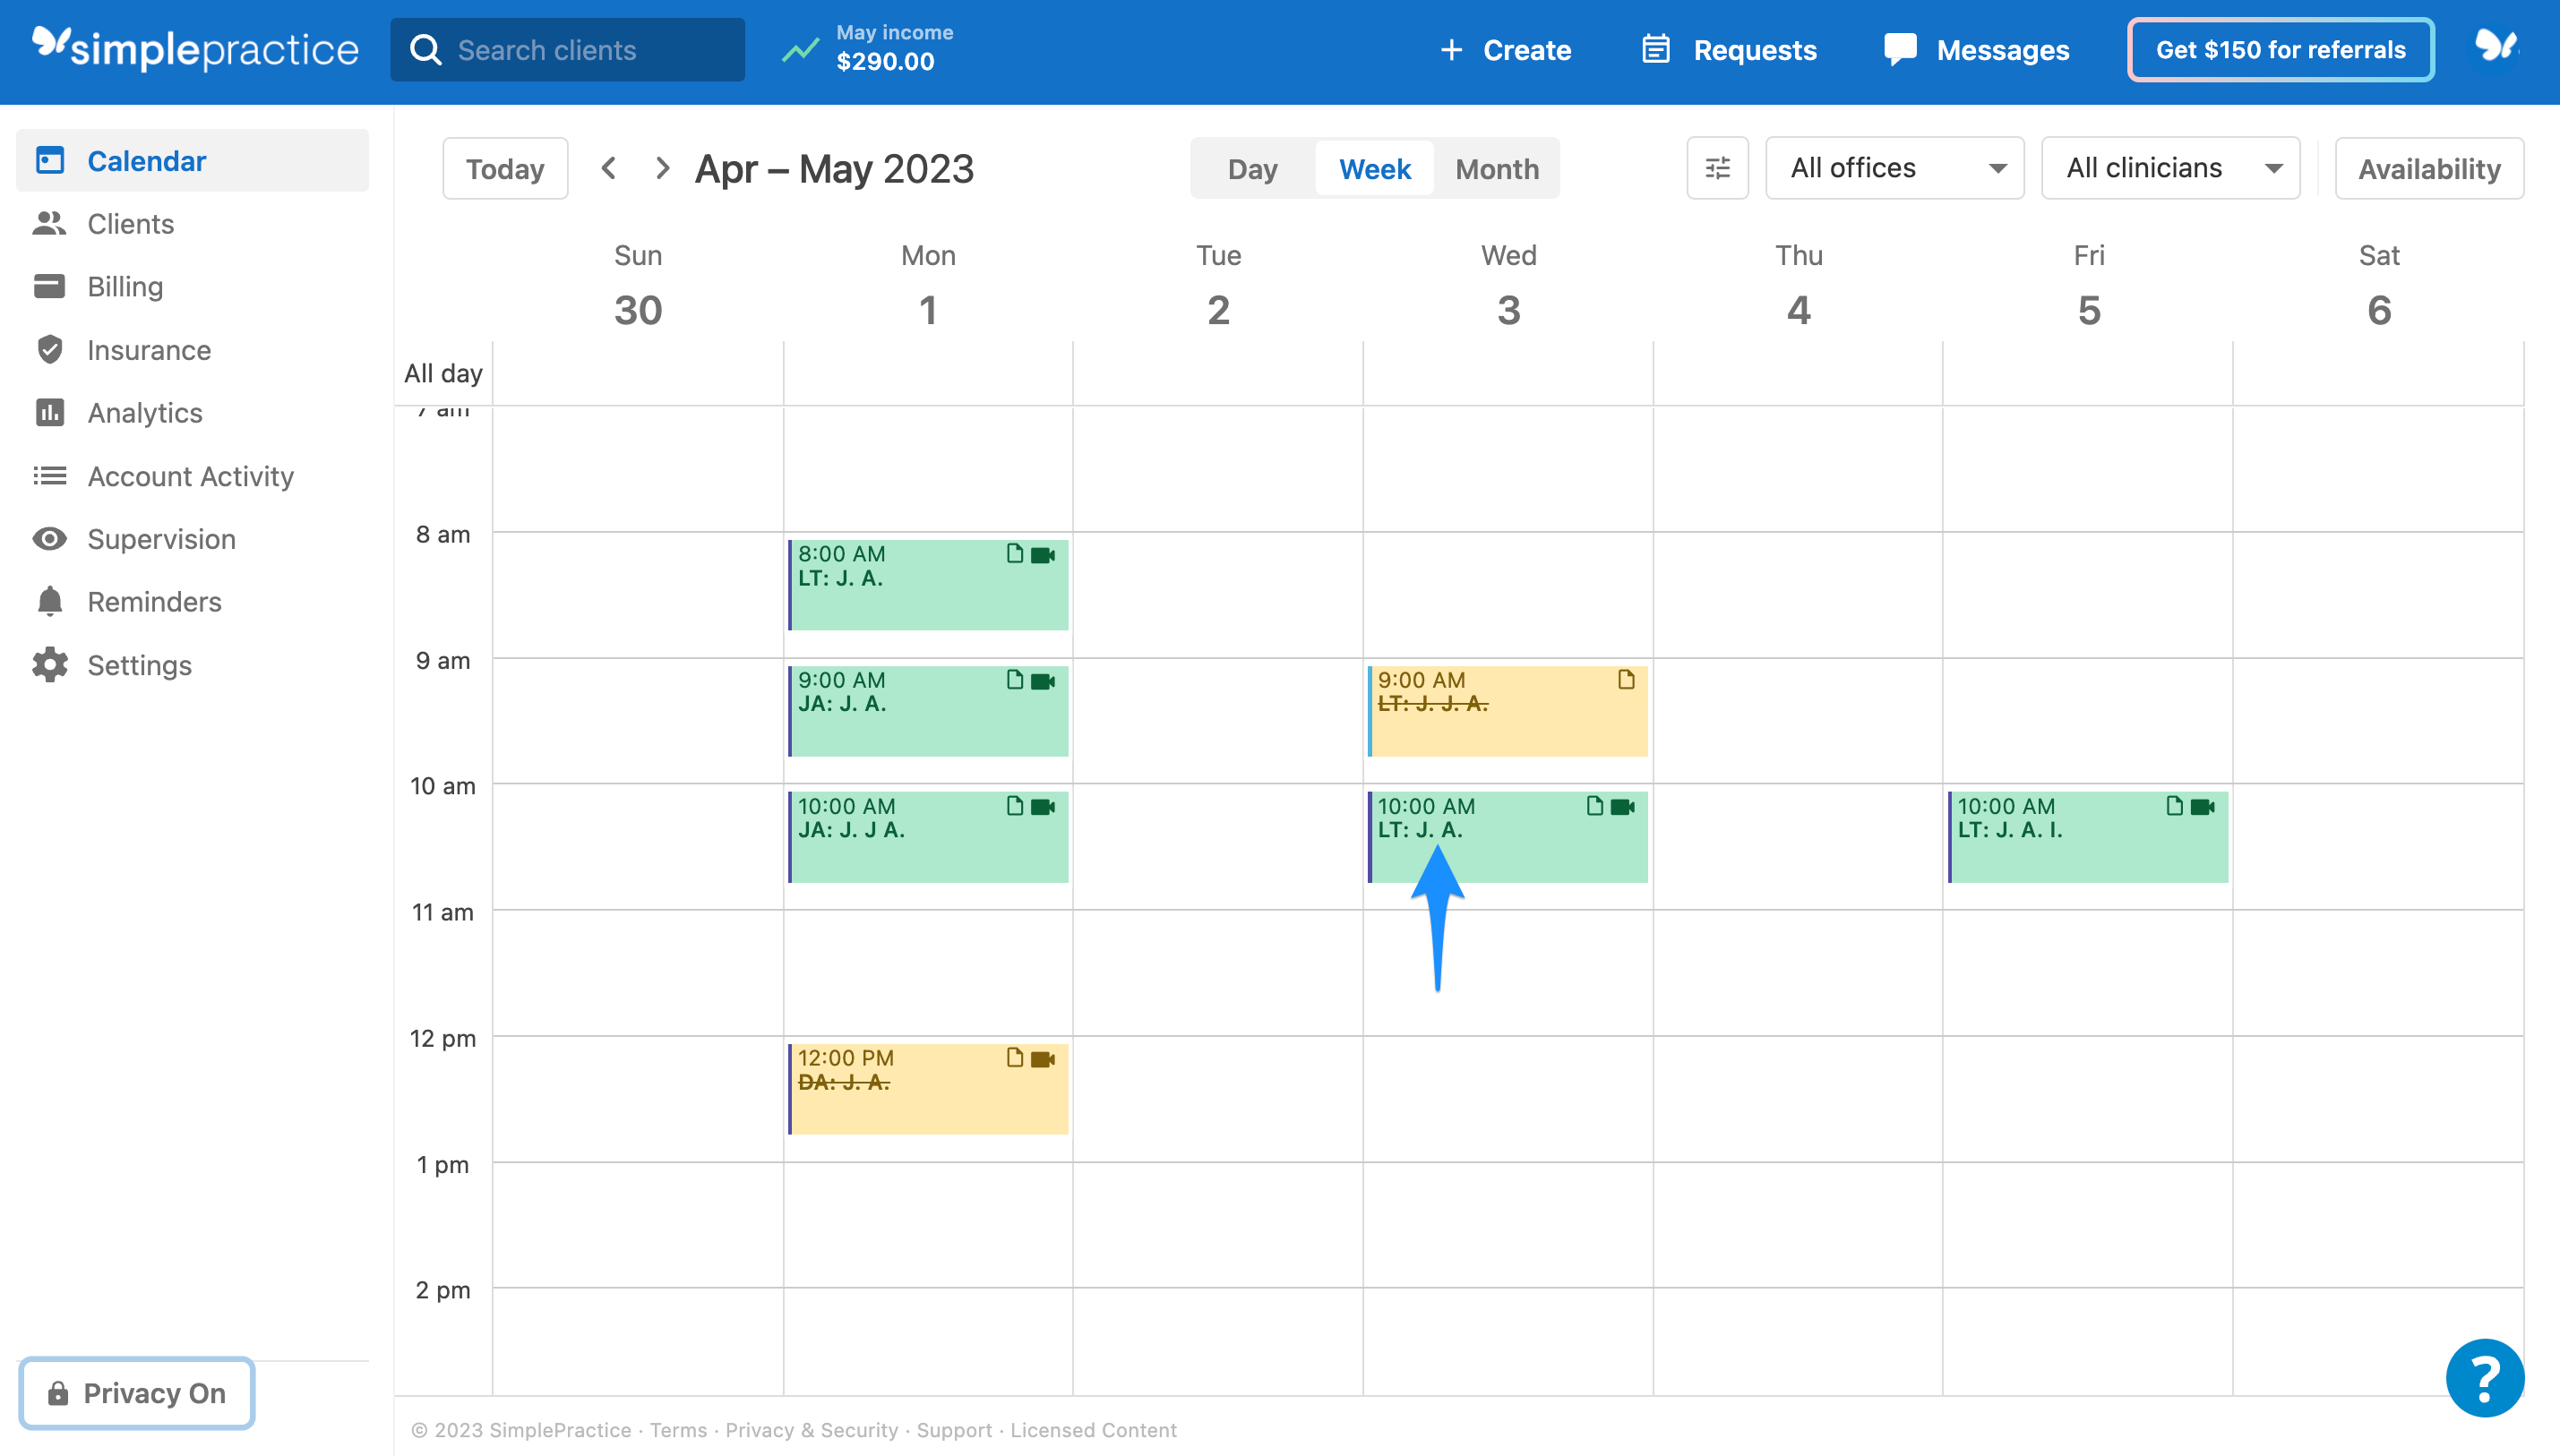Open Monday 9:00 AM JA: J. A. appointment
Image resolution: width=2560 pixels, height=1456 pixels.
pyautogui.click(x=928, y=710)
